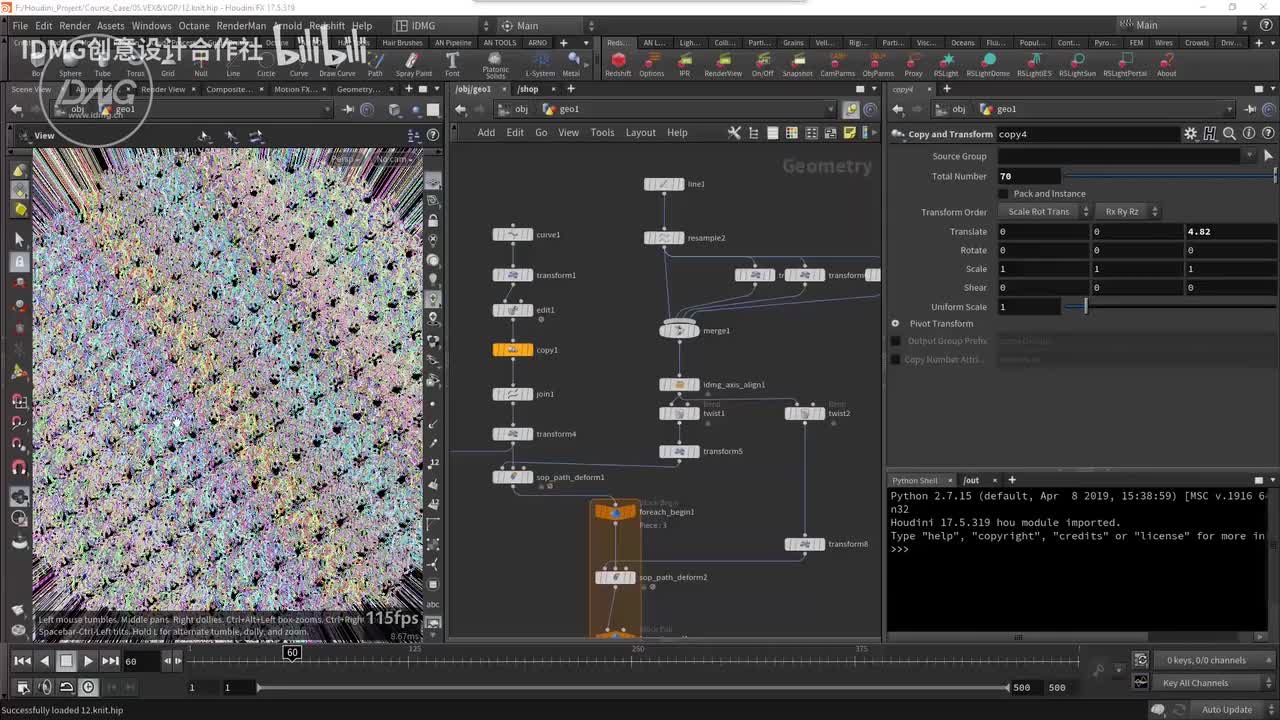Search parameters with the magnifier icon

[1229, 134]
